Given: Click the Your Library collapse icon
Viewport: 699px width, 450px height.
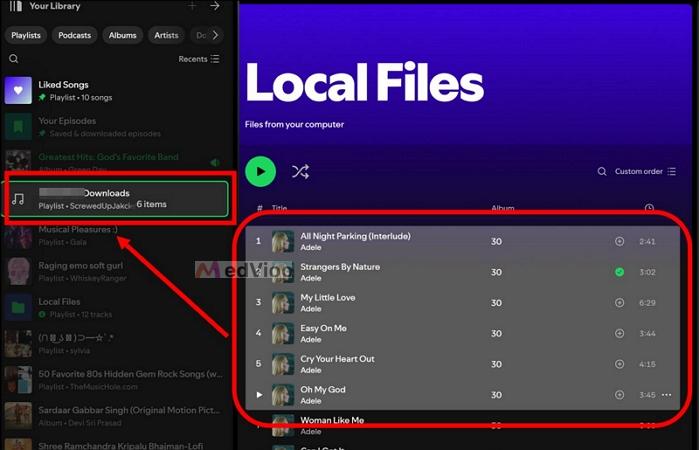Looking at the screenshot, I should (x=16, y=6).
